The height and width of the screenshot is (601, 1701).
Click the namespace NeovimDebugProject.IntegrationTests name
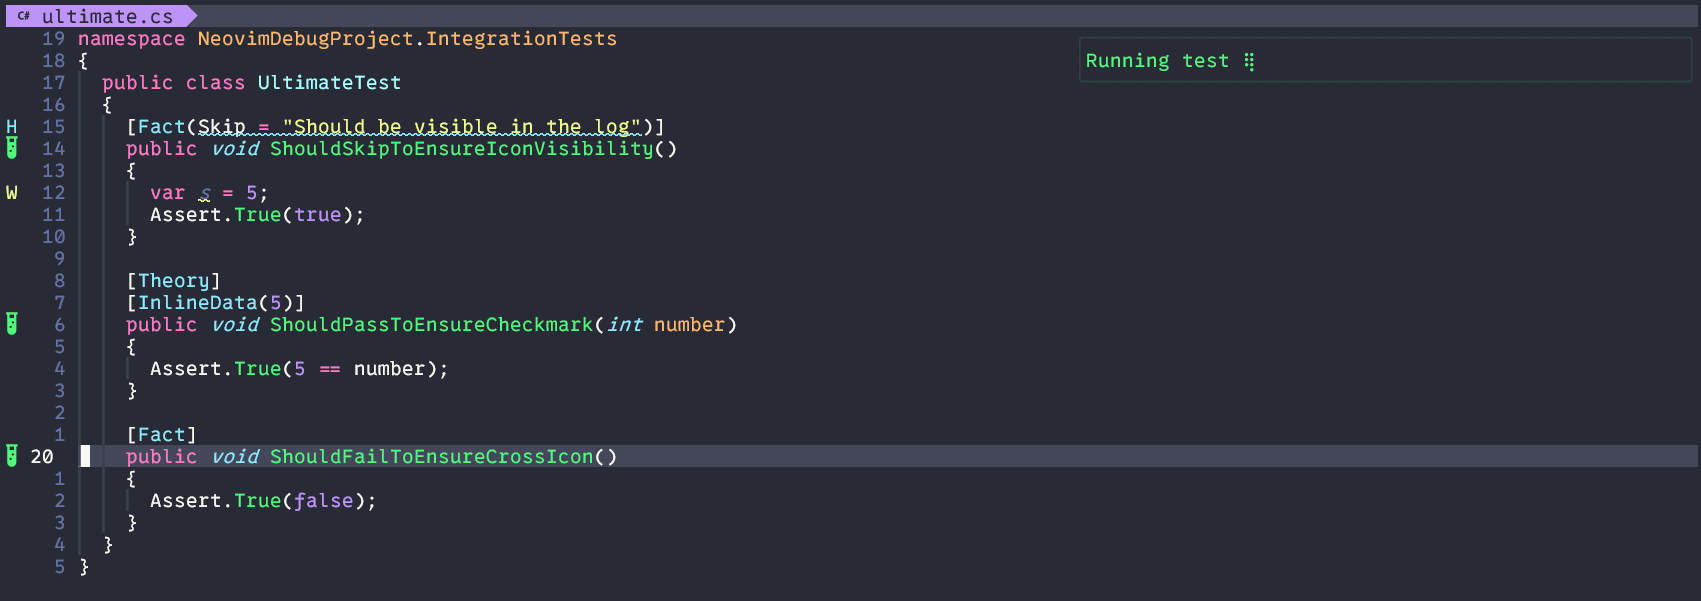(407, 38)
